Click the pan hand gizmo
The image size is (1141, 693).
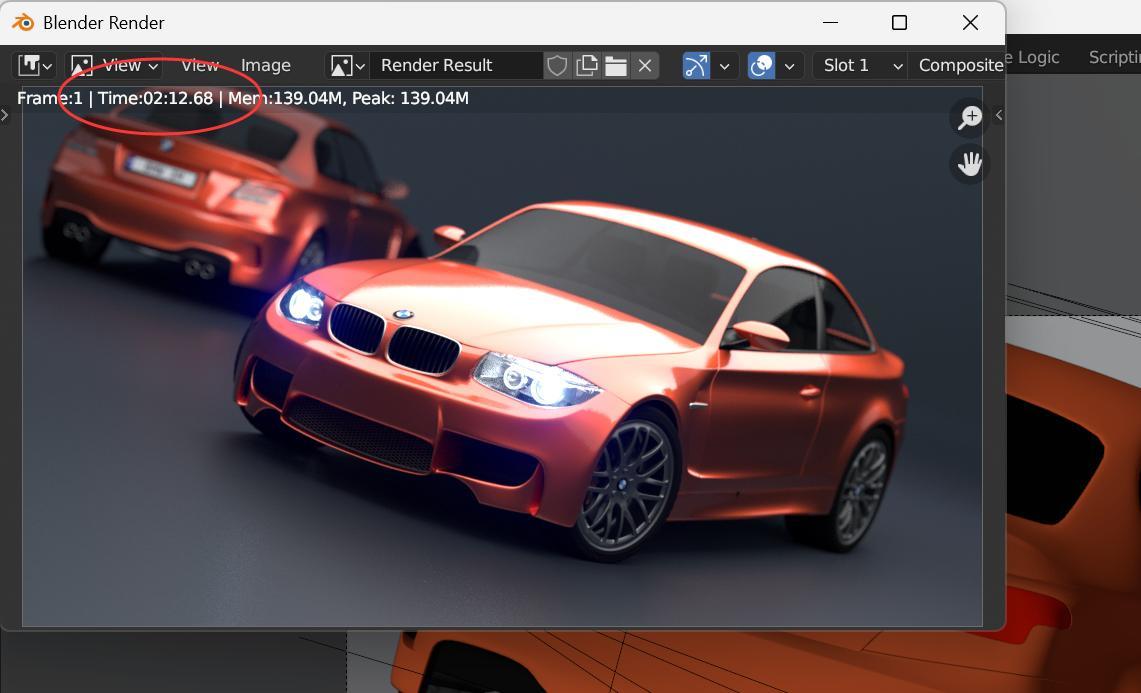[x=969, y=164]
